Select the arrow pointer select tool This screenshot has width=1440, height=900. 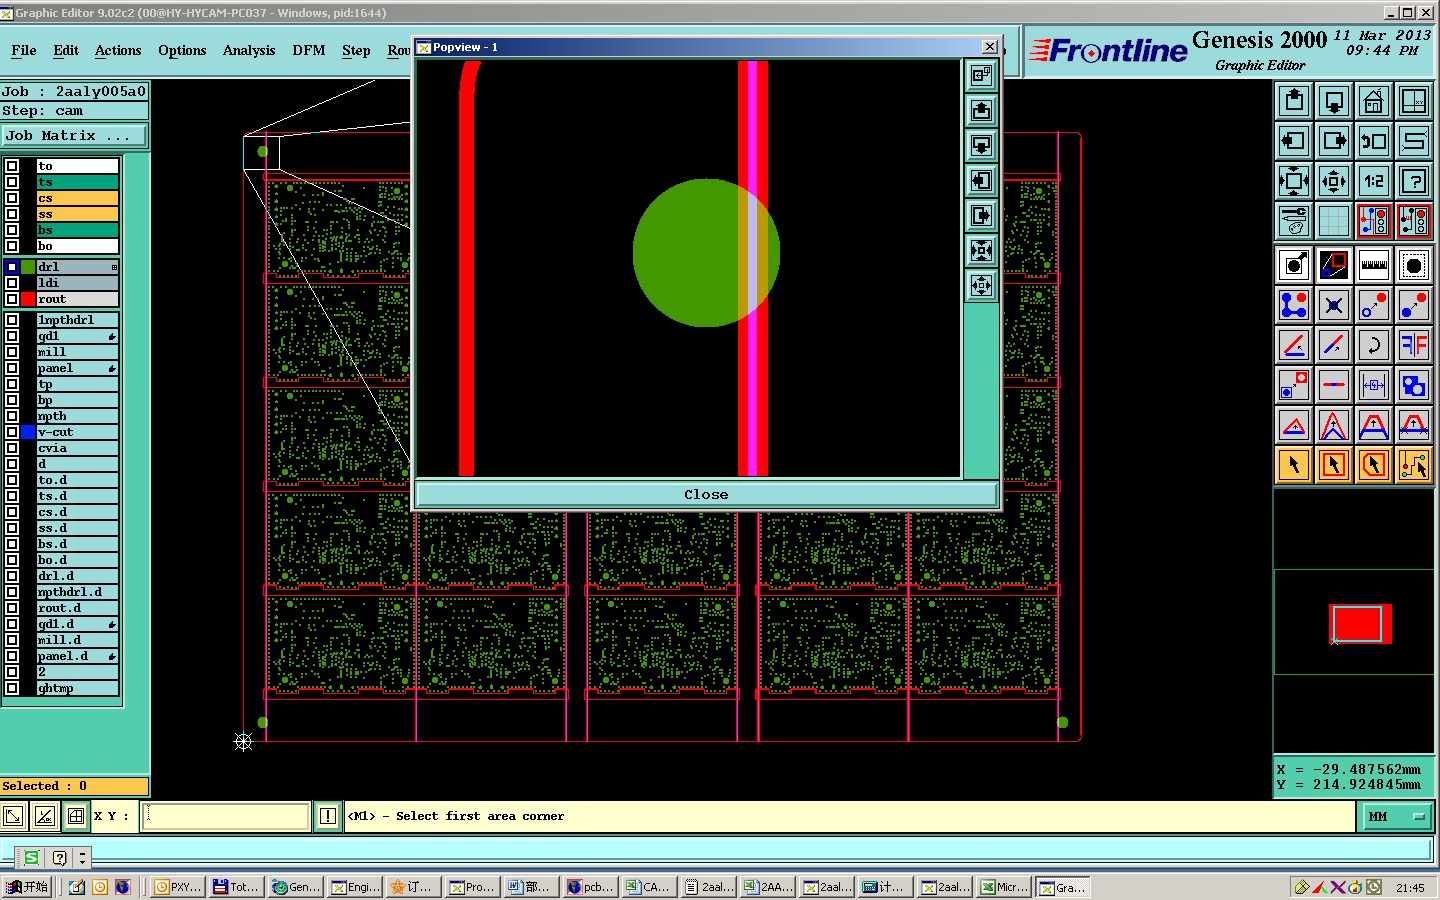(1294, 465)
